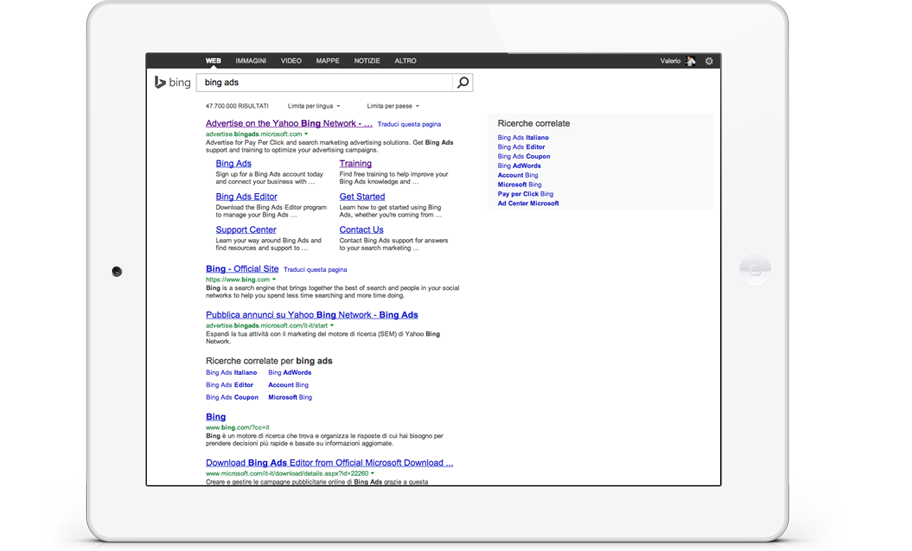Click the 'Get Started' sitelink
Screen dimensions: 912x551
coord(362,197)
